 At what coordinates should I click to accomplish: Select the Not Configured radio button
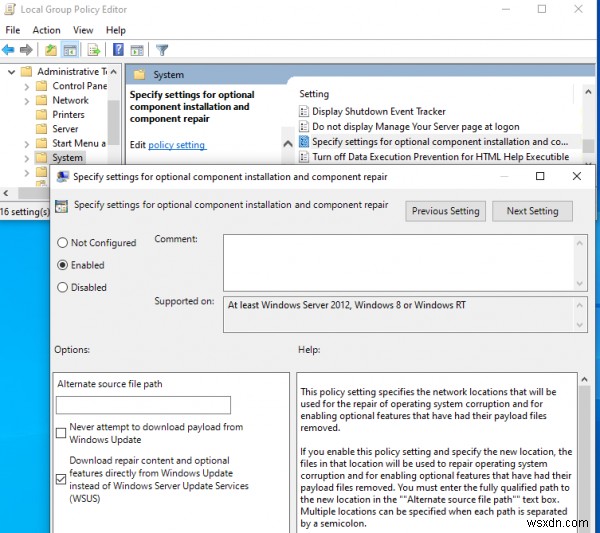coord(62,243)
